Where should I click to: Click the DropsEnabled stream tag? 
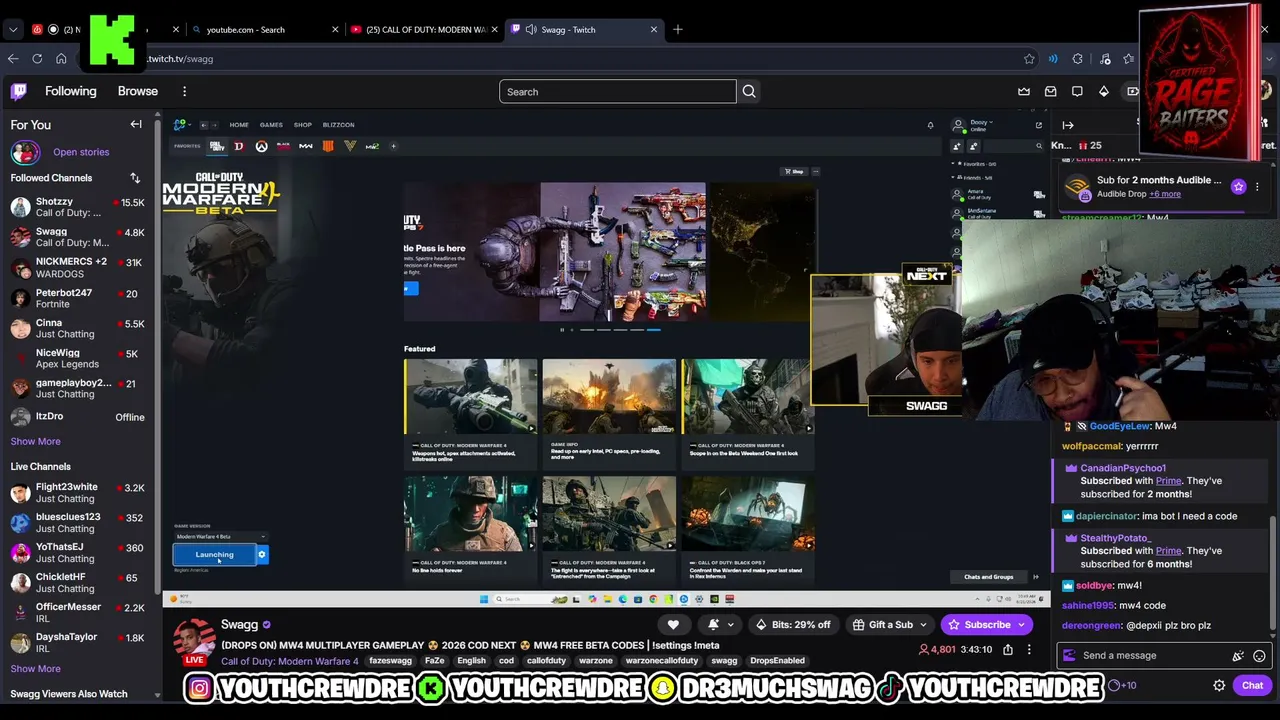777,661
